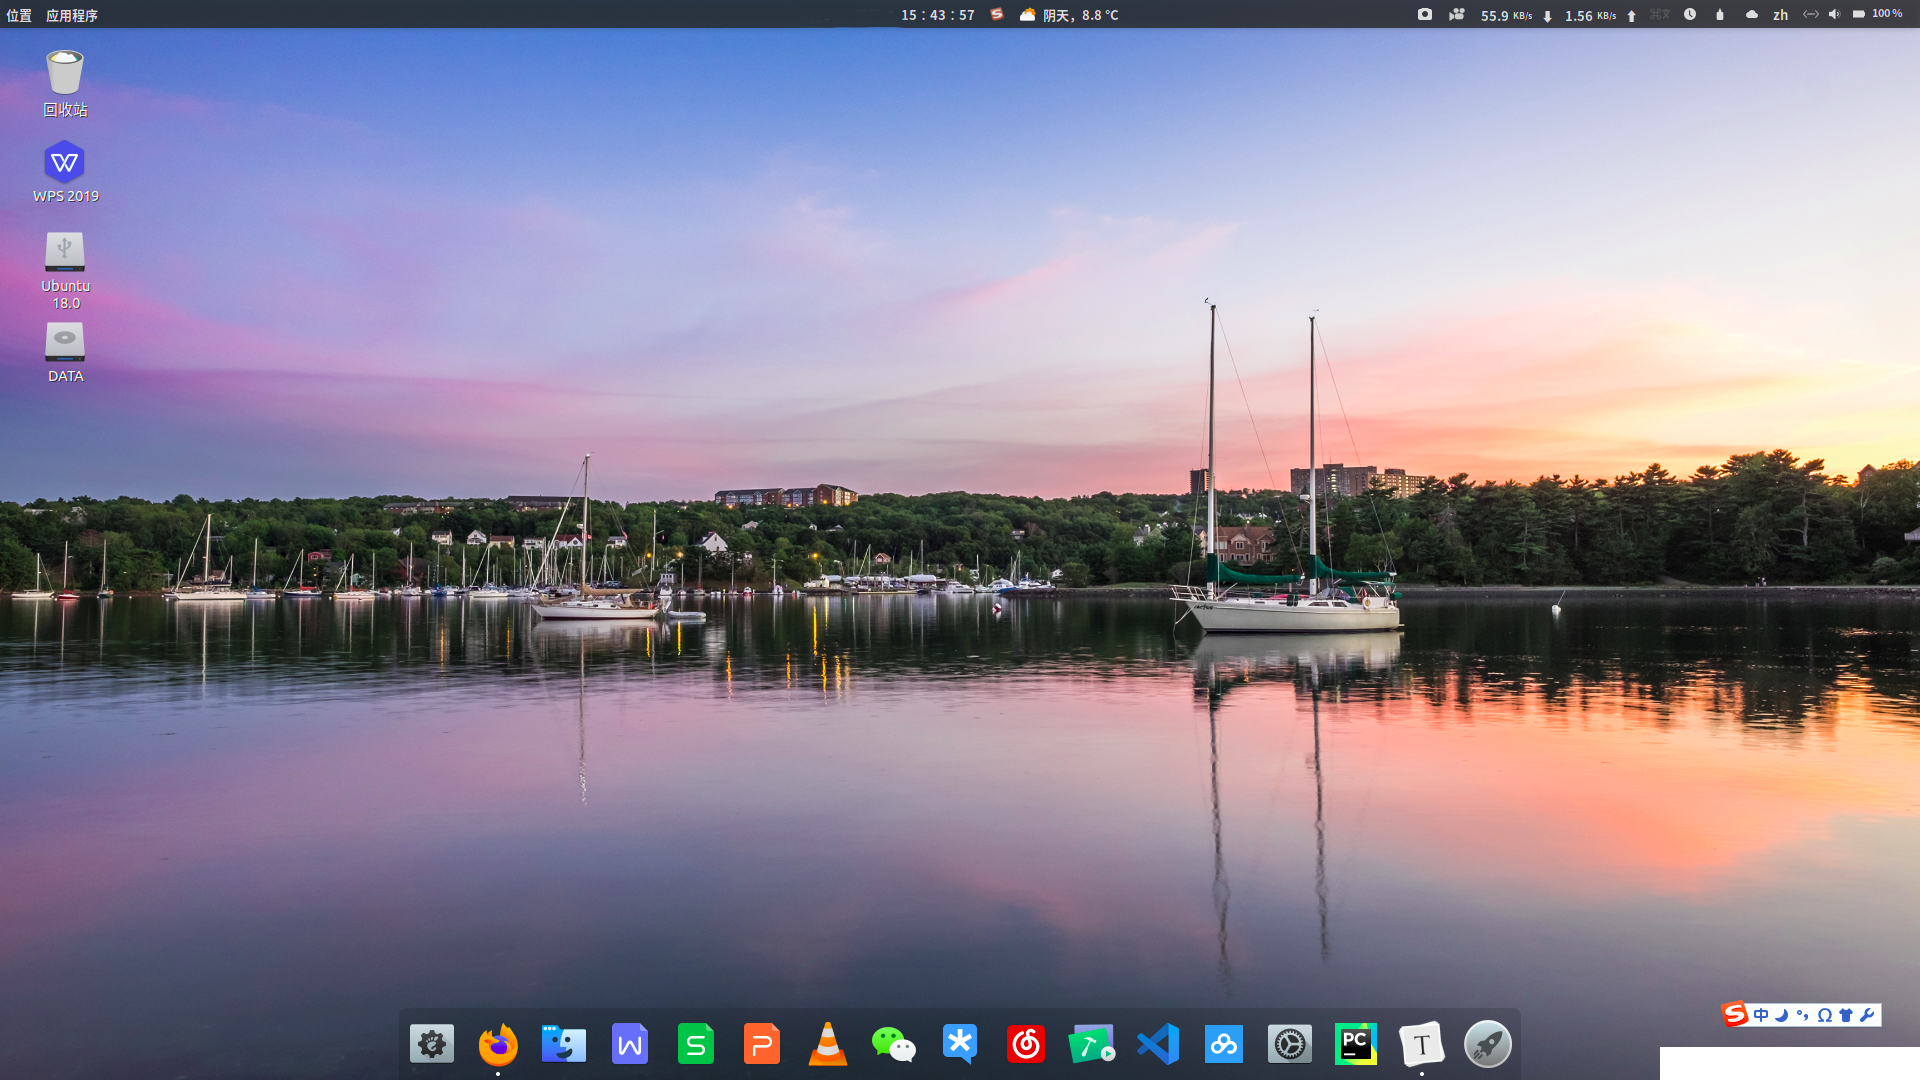Open Sogou settings wrench icon
This screenshot has height=1080, width=1920.
pyautogui.click(x=1867, y=1015)
